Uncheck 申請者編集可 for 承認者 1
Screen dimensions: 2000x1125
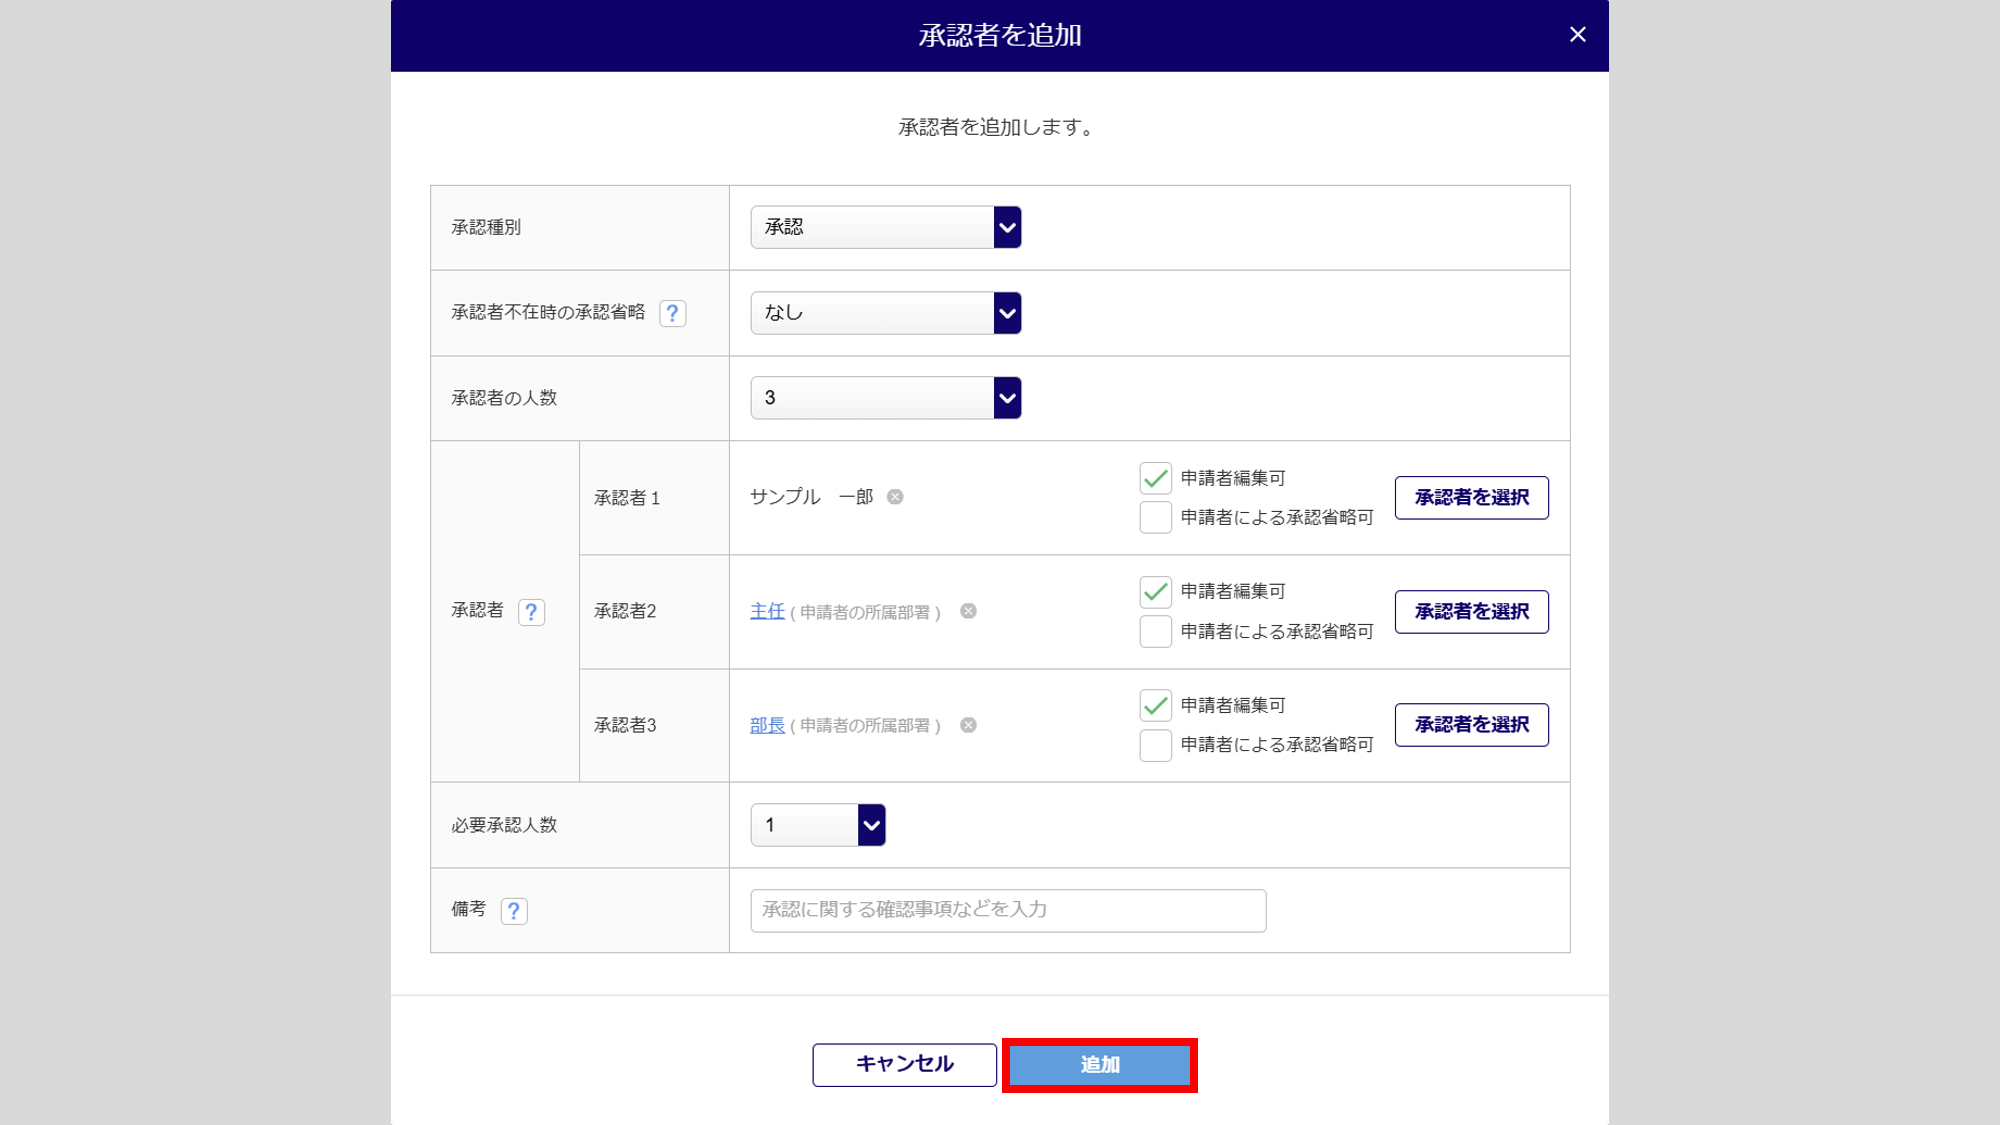[x=1155, y=479]
